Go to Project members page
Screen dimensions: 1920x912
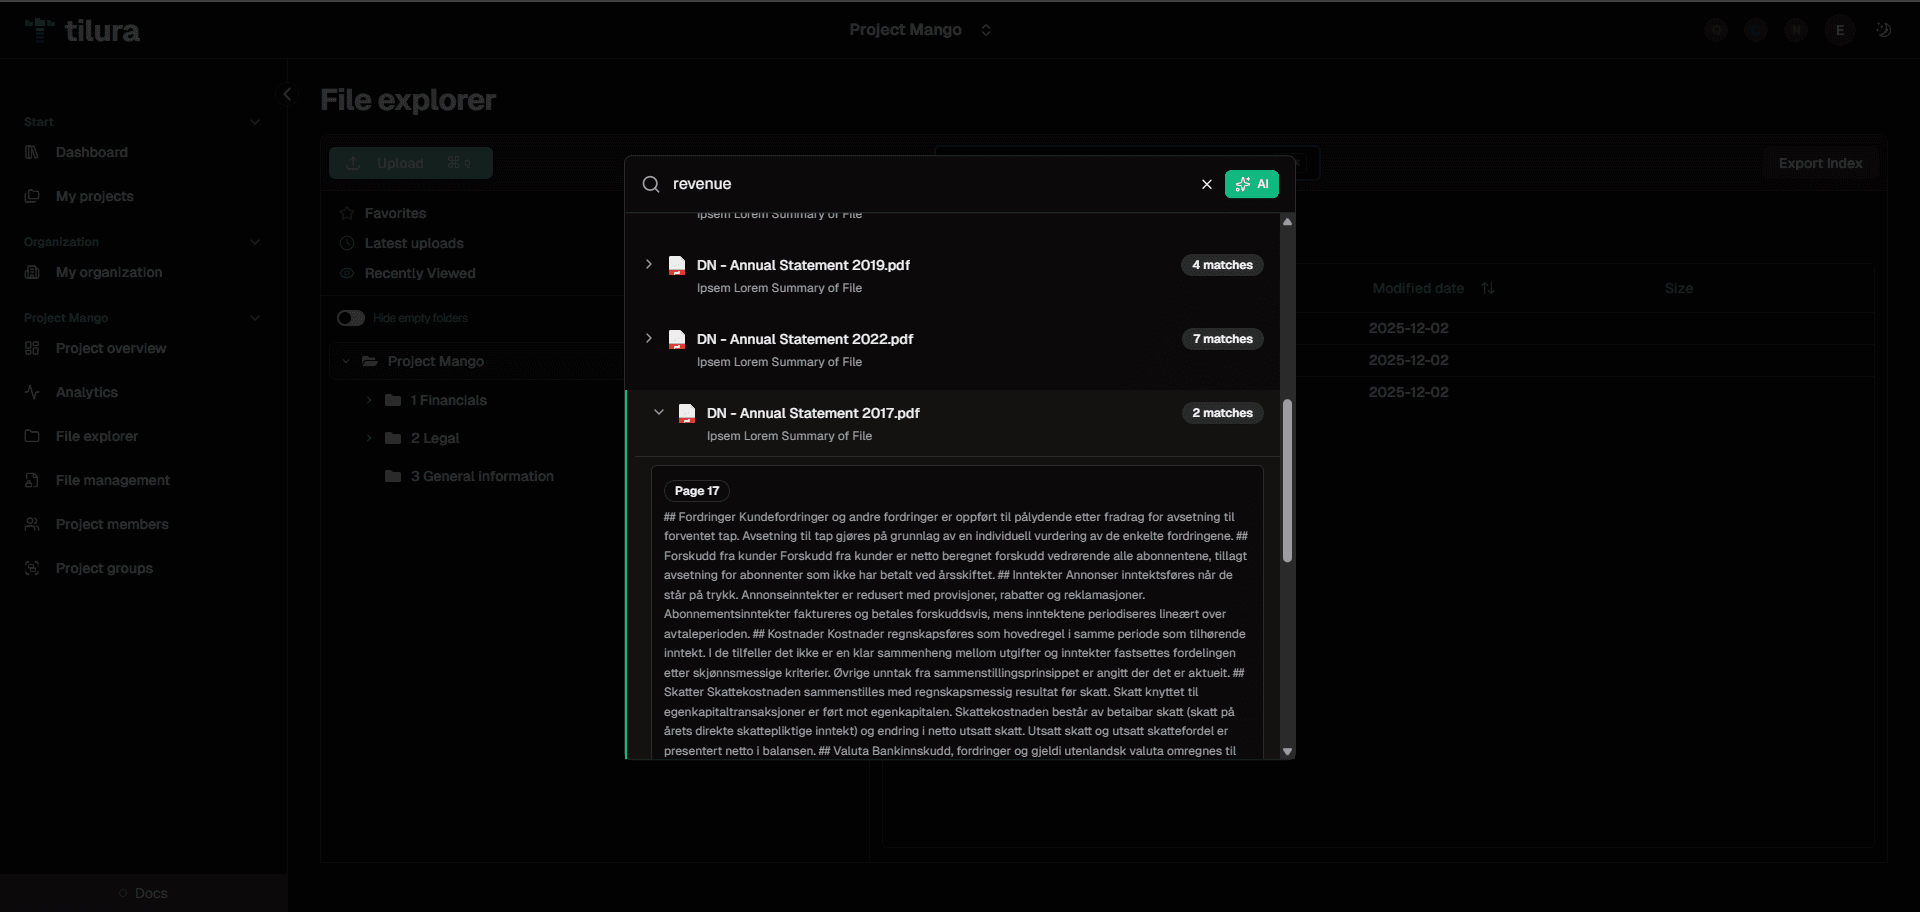pos(112,524)
